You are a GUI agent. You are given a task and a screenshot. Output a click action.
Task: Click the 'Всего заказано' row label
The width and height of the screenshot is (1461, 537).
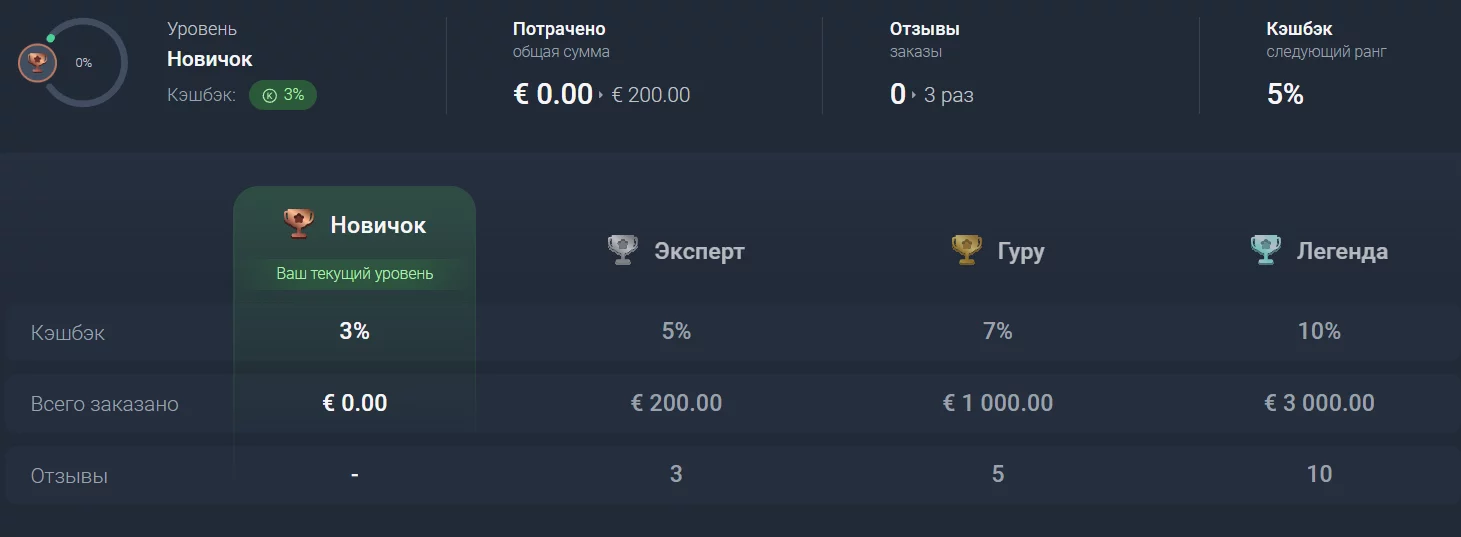105,404
